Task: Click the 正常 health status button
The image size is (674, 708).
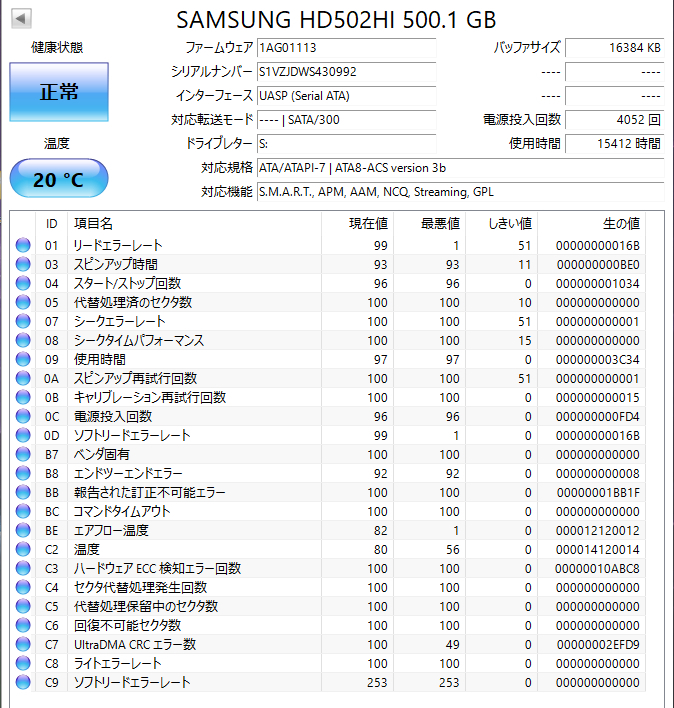Action: 59,92
